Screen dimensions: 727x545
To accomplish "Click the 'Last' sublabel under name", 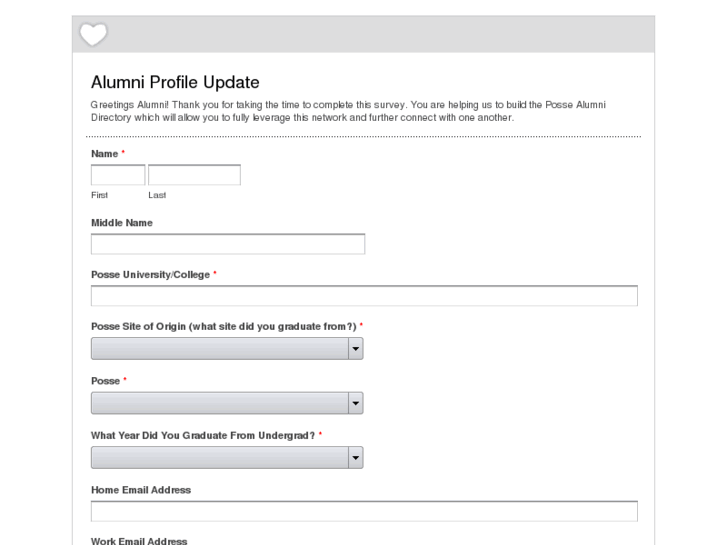I will (x=157, y=195).
